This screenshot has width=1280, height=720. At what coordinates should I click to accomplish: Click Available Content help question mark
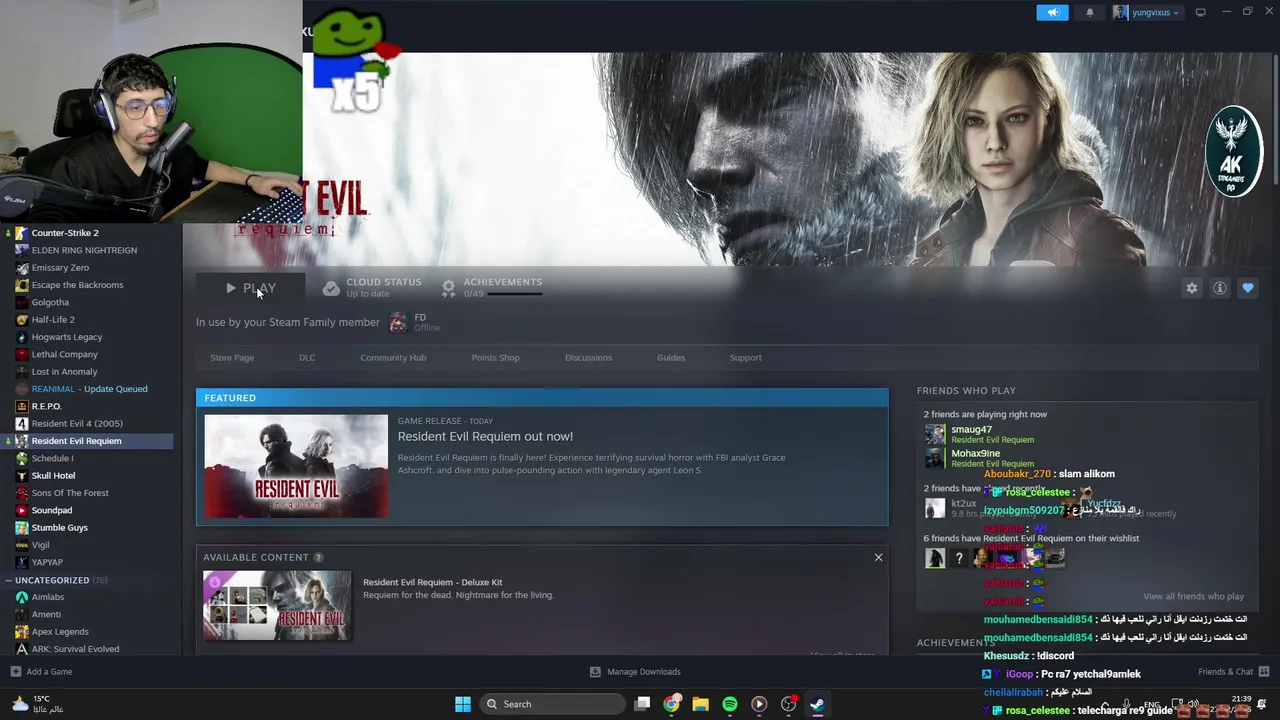(x=318, y=557)
